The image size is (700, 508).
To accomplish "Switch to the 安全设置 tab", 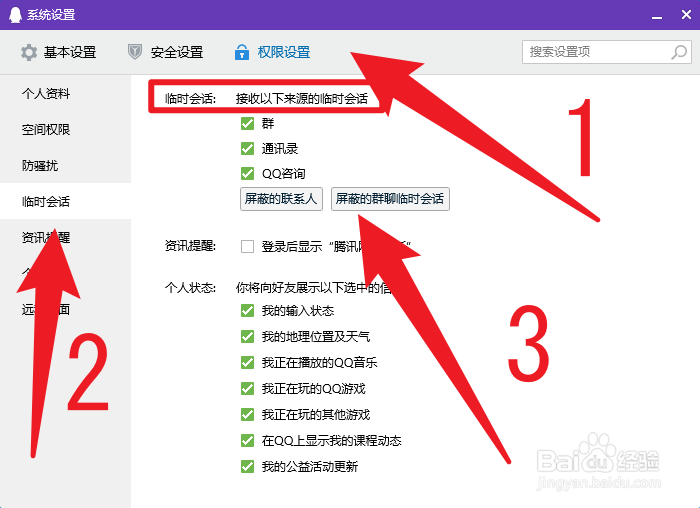I will pyautogui.click(x=165, y=52).
